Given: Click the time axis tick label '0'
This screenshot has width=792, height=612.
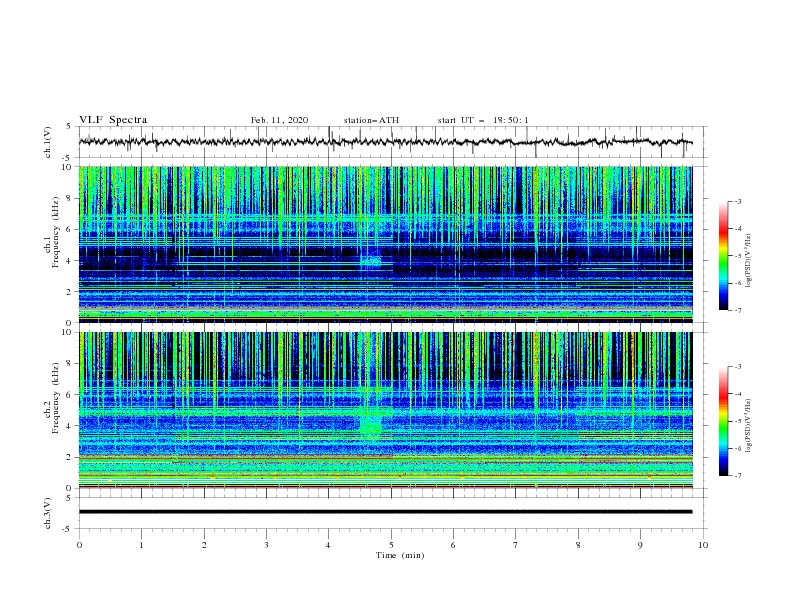Looking at the screenshot, I should [x=79, y=545].
